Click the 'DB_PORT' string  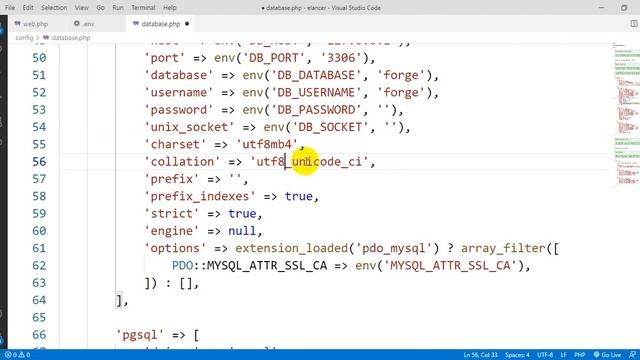point(273,58)
